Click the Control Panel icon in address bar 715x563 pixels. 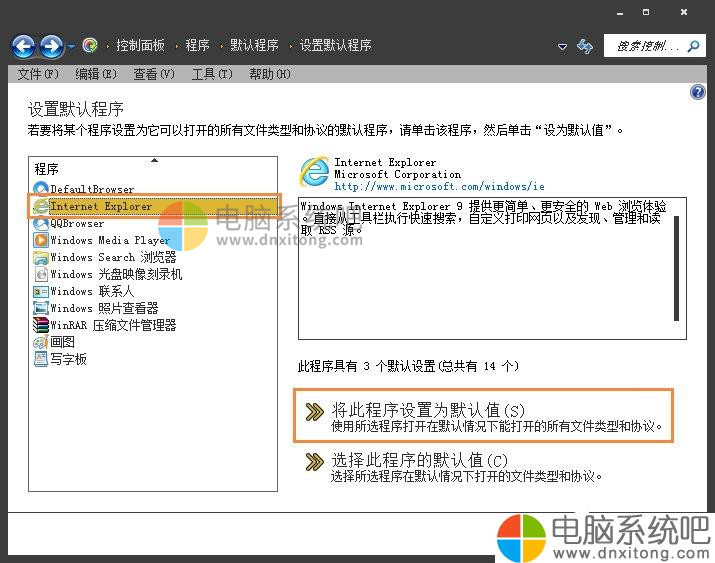pyautogui.click(x=90, y=45)
